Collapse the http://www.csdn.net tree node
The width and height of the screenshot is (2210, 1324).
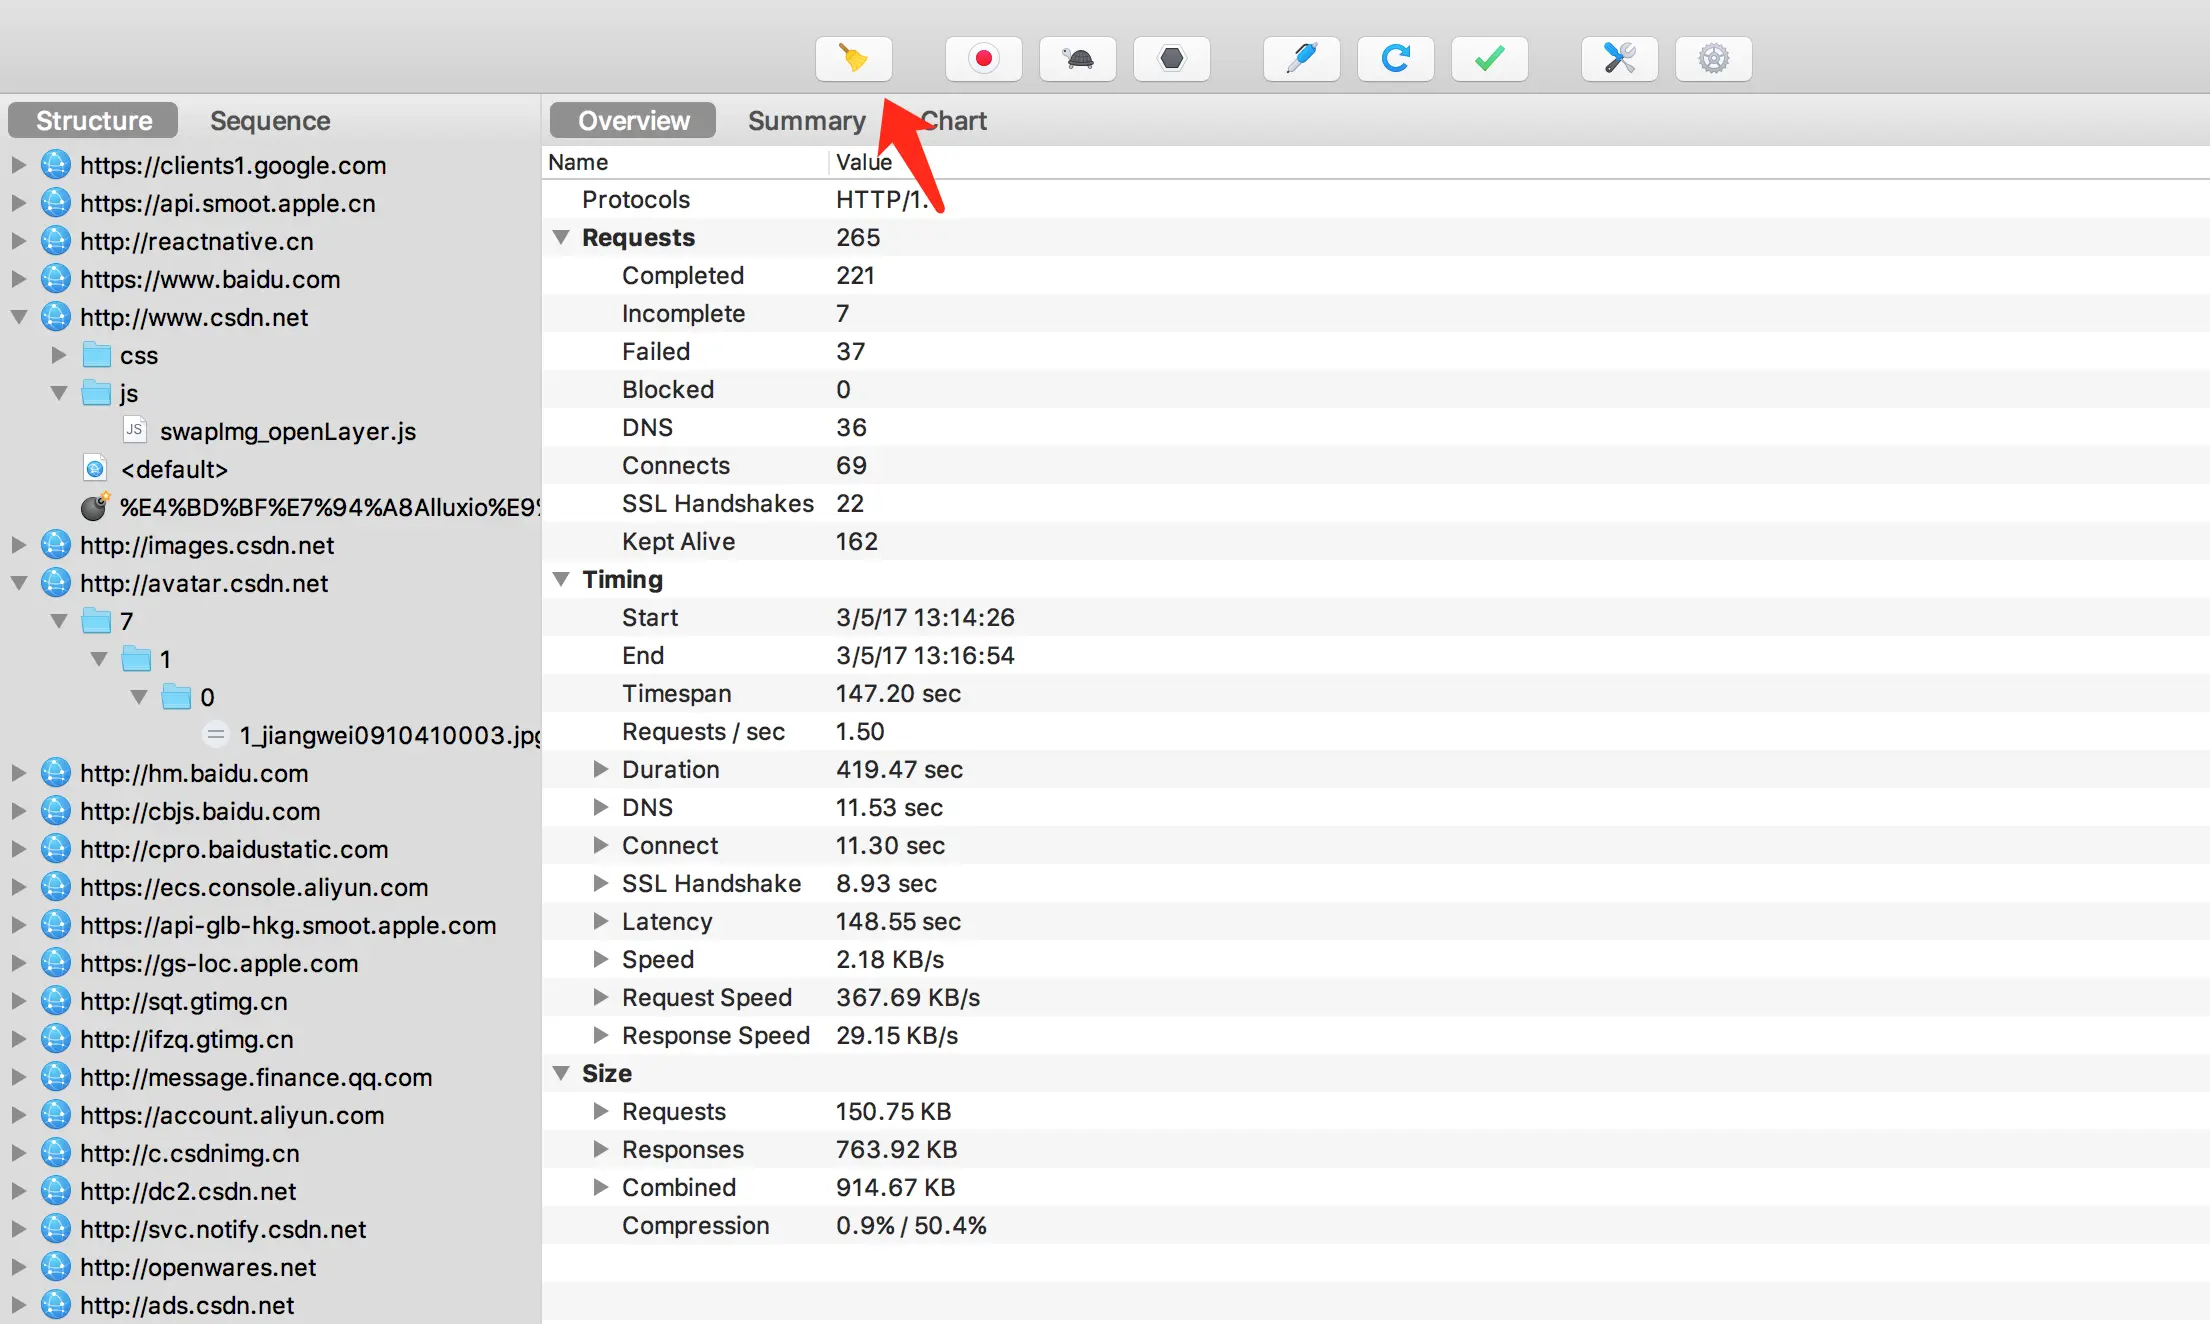[19, 317]
